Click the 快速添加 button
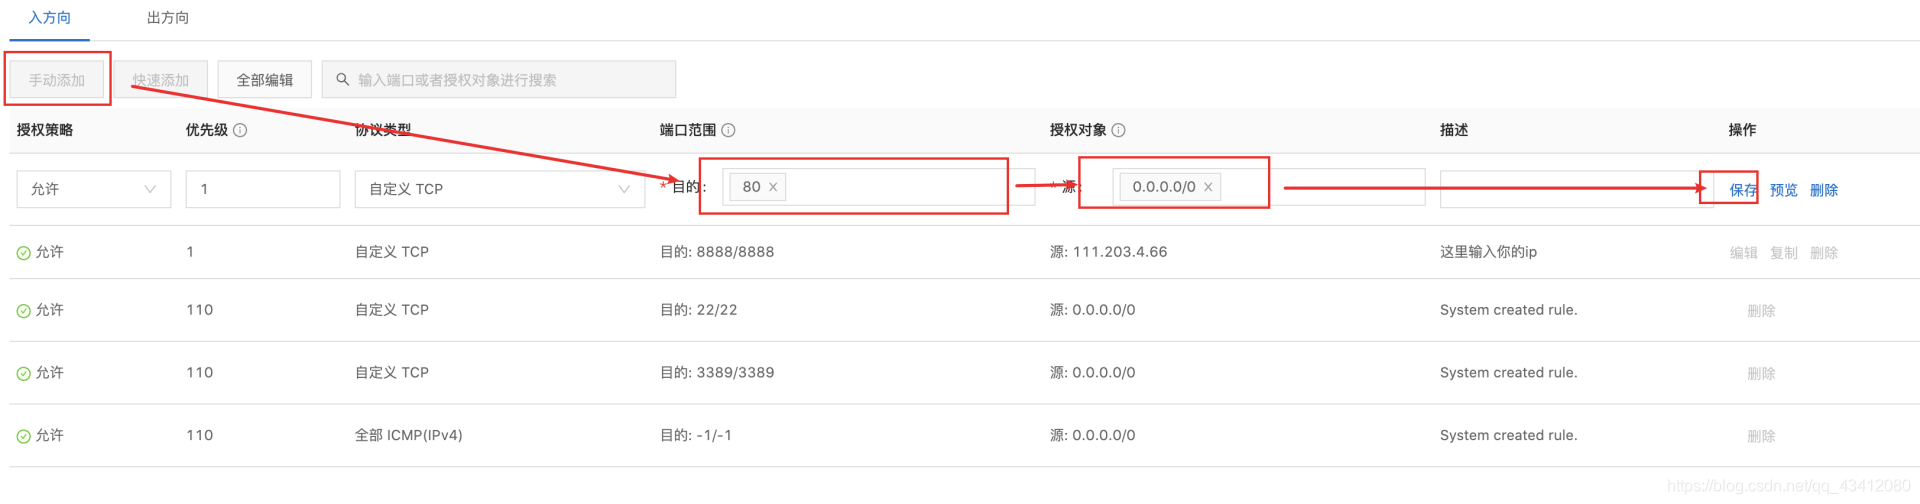This screenshot has width=1920, height=504. coord(160,80)
